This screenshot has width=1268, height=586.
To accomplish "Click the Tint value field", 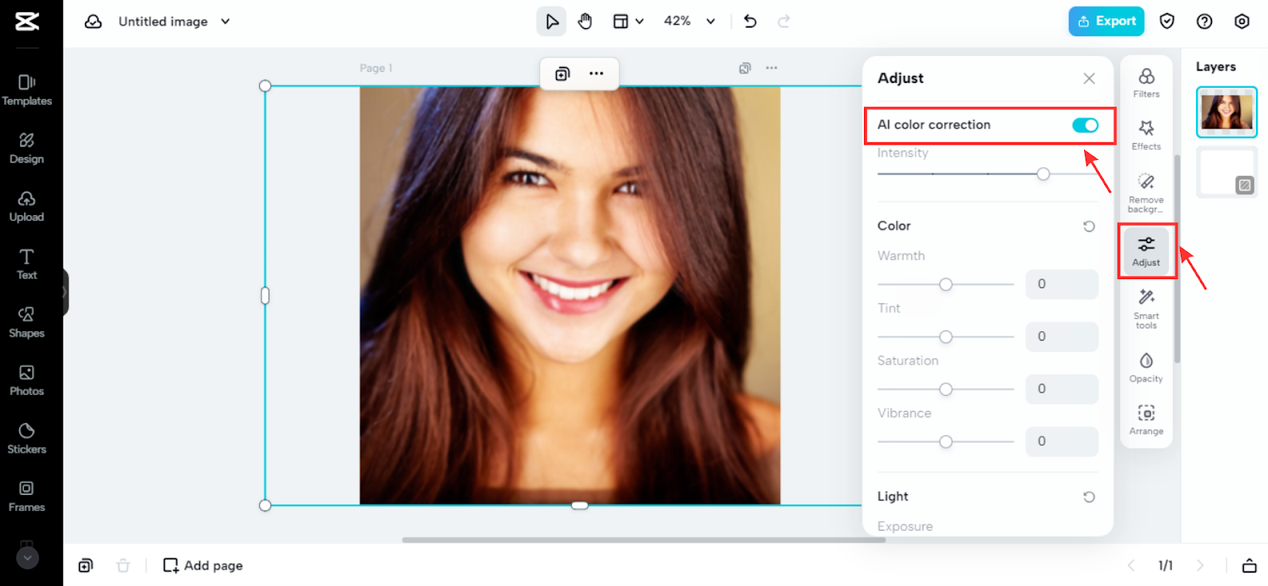I will pos(1062,336).
